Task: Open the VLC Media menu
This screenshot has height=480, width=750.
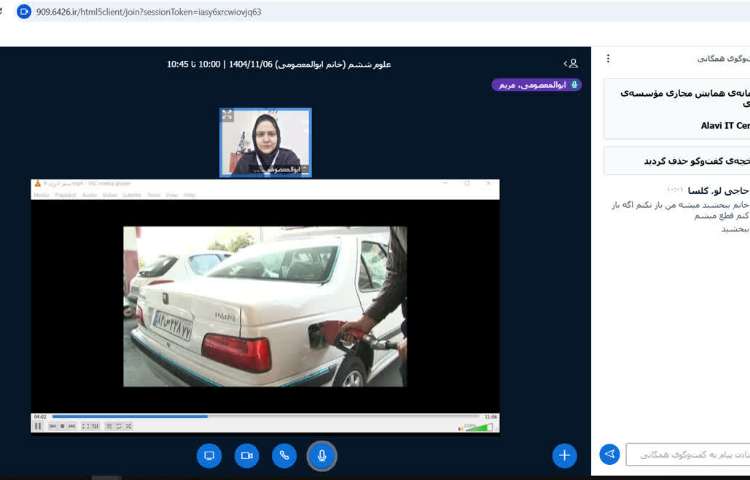Action: click(41, 195)
